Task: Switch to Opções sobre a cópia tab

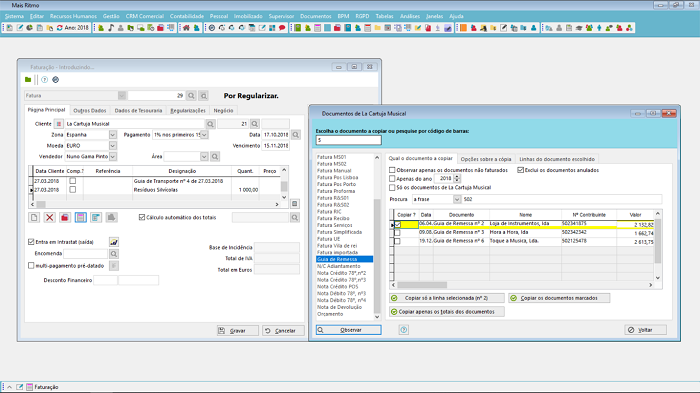Action: 486,159
